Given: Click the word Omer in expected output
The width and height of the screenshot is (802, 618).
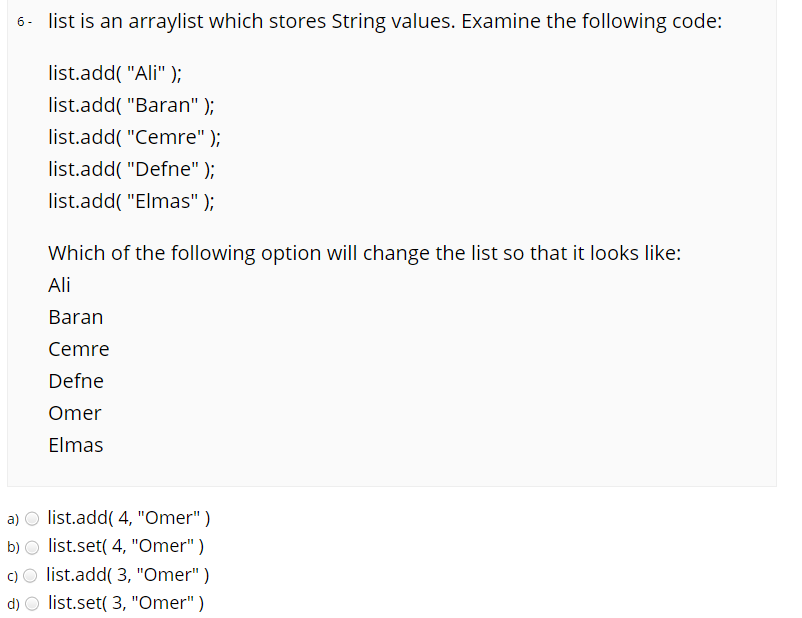Looking at the screenshot, I should coord(75,413).
